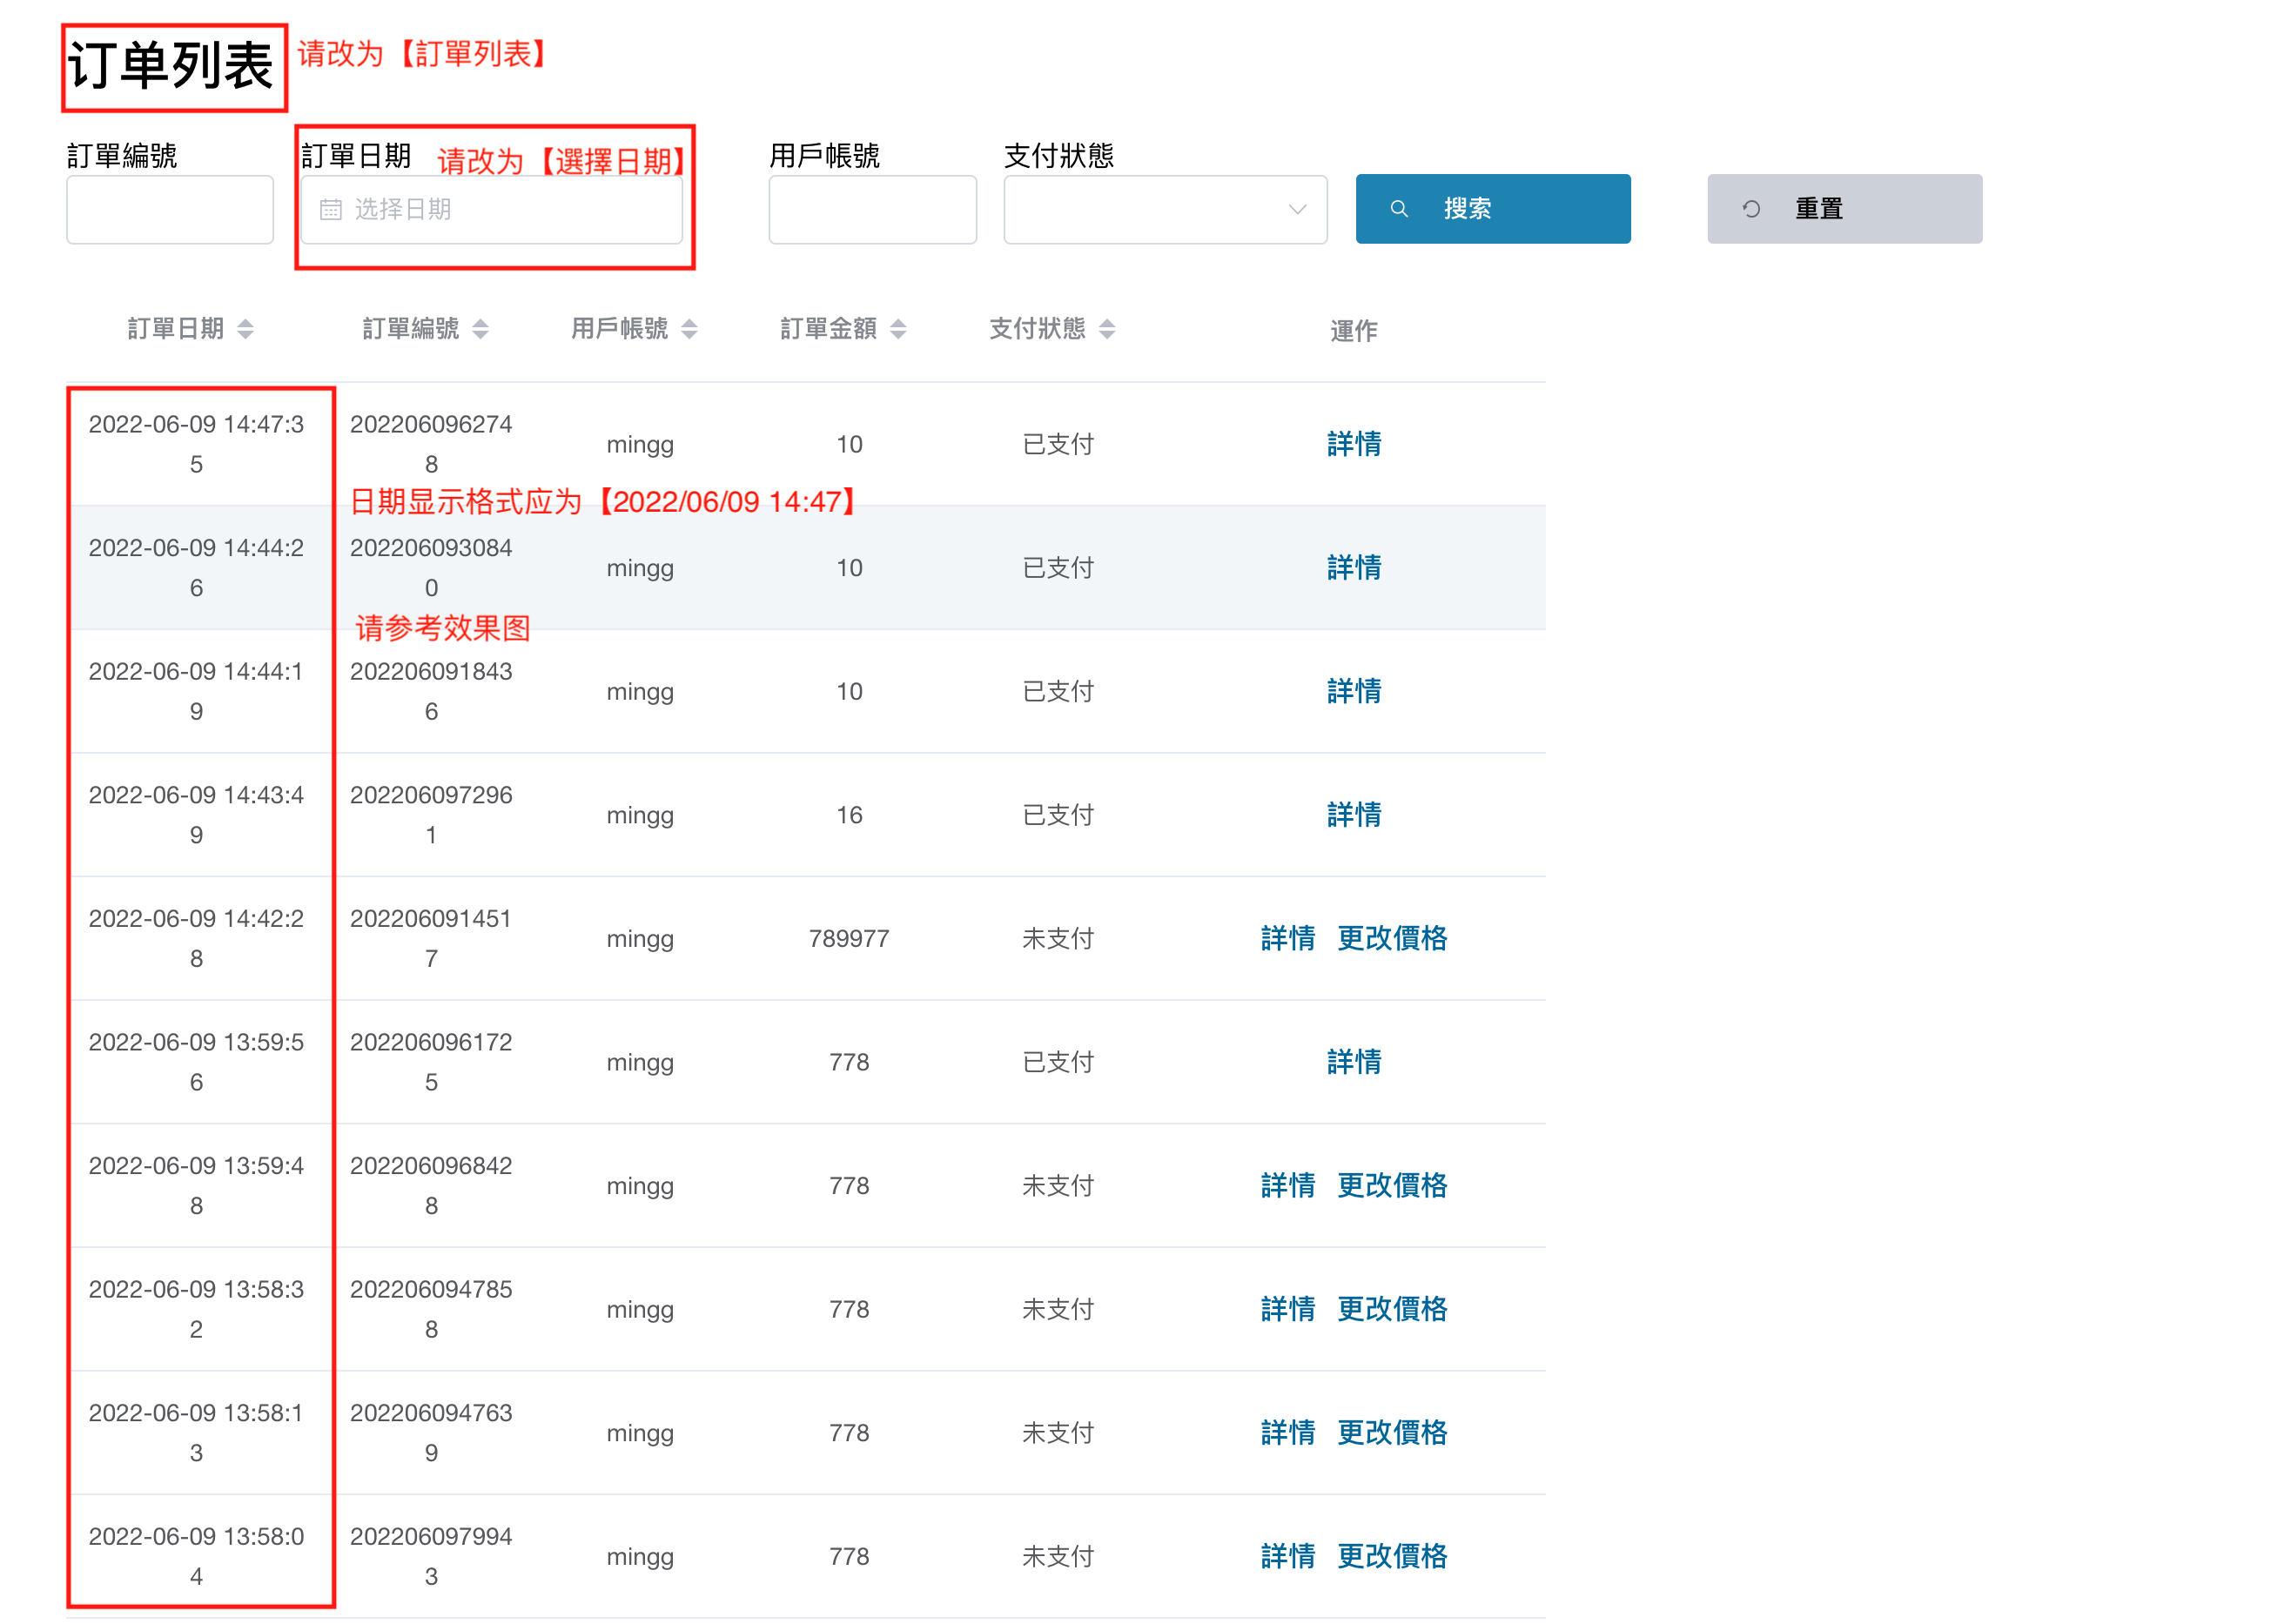Open 詳情 for order 2022060979943

click(x=1288, y=1555)
